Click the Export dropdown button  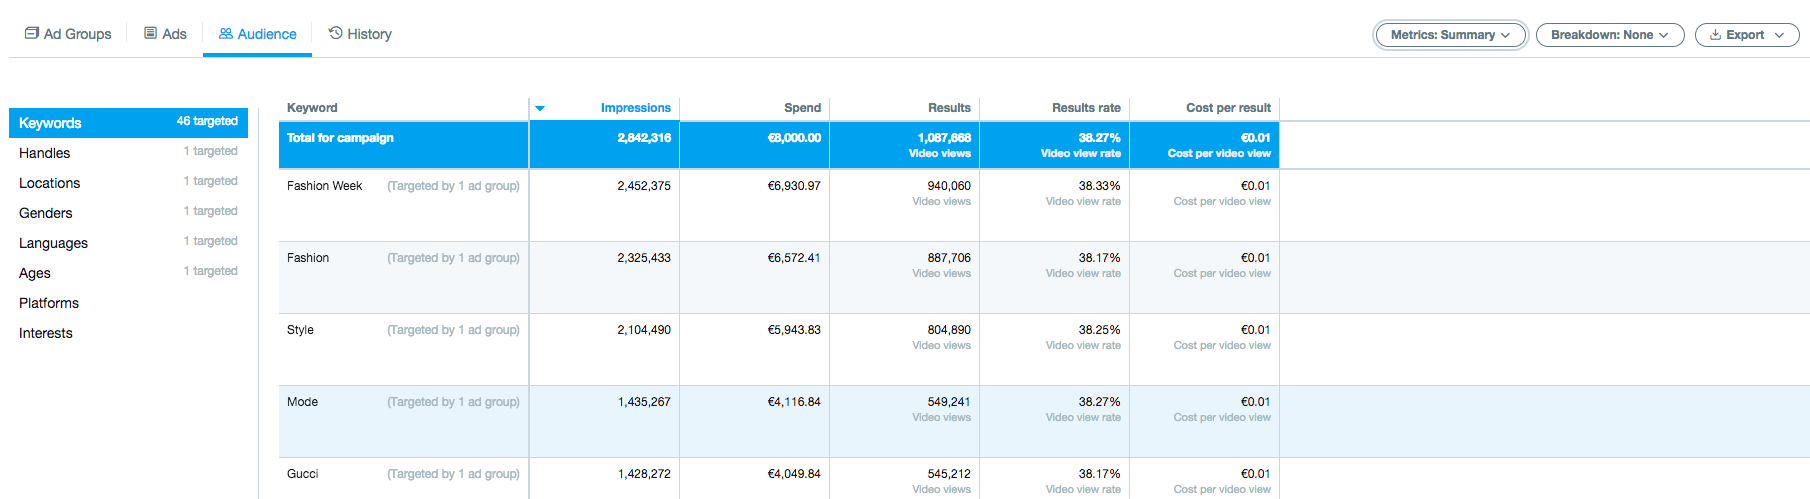tap(1746, 35)
